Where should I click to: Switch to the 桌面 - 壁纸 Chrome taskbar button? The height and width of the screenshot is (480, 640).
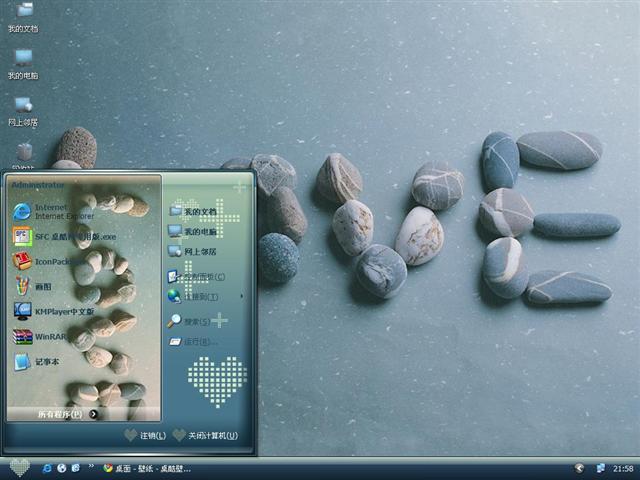(x=147, y=469)
